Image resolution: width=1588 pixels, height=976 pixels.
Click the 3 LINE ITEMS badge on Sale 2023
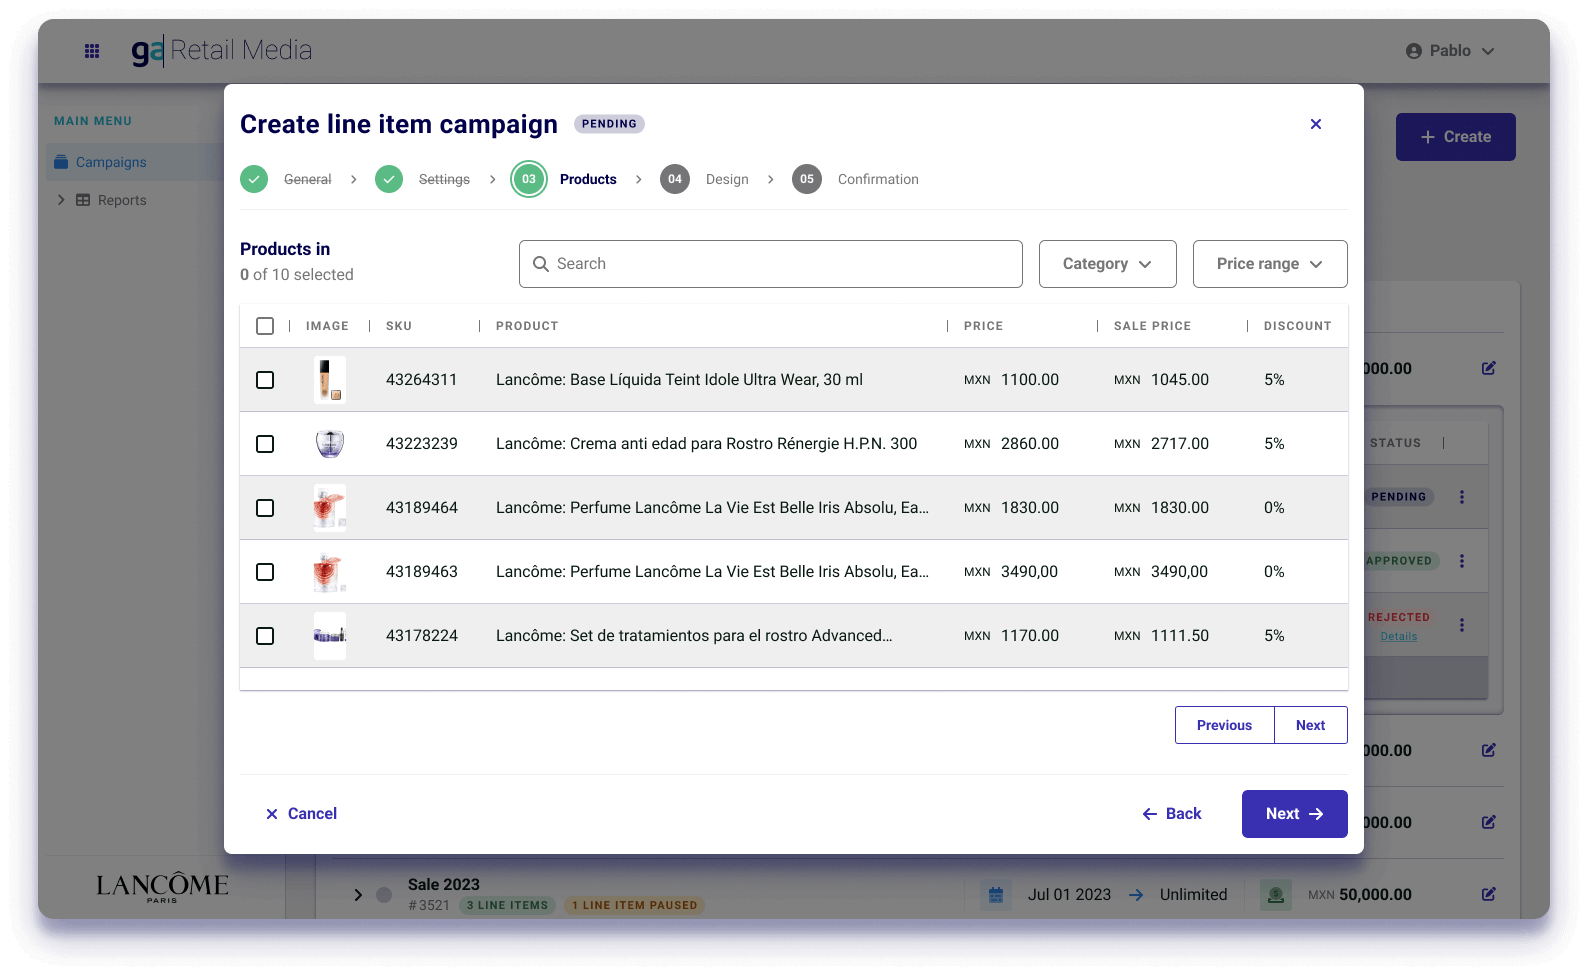click(x=507, y=906)
